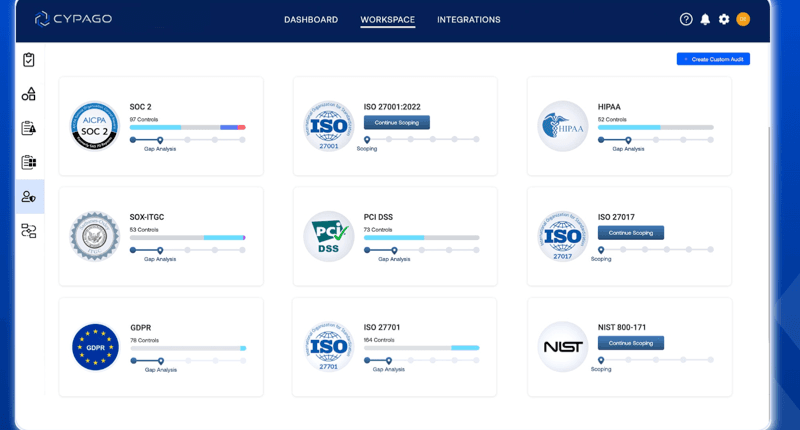Continue scoping for NIST 800-171
800x430 pixels.
click(x=631, y=343)
